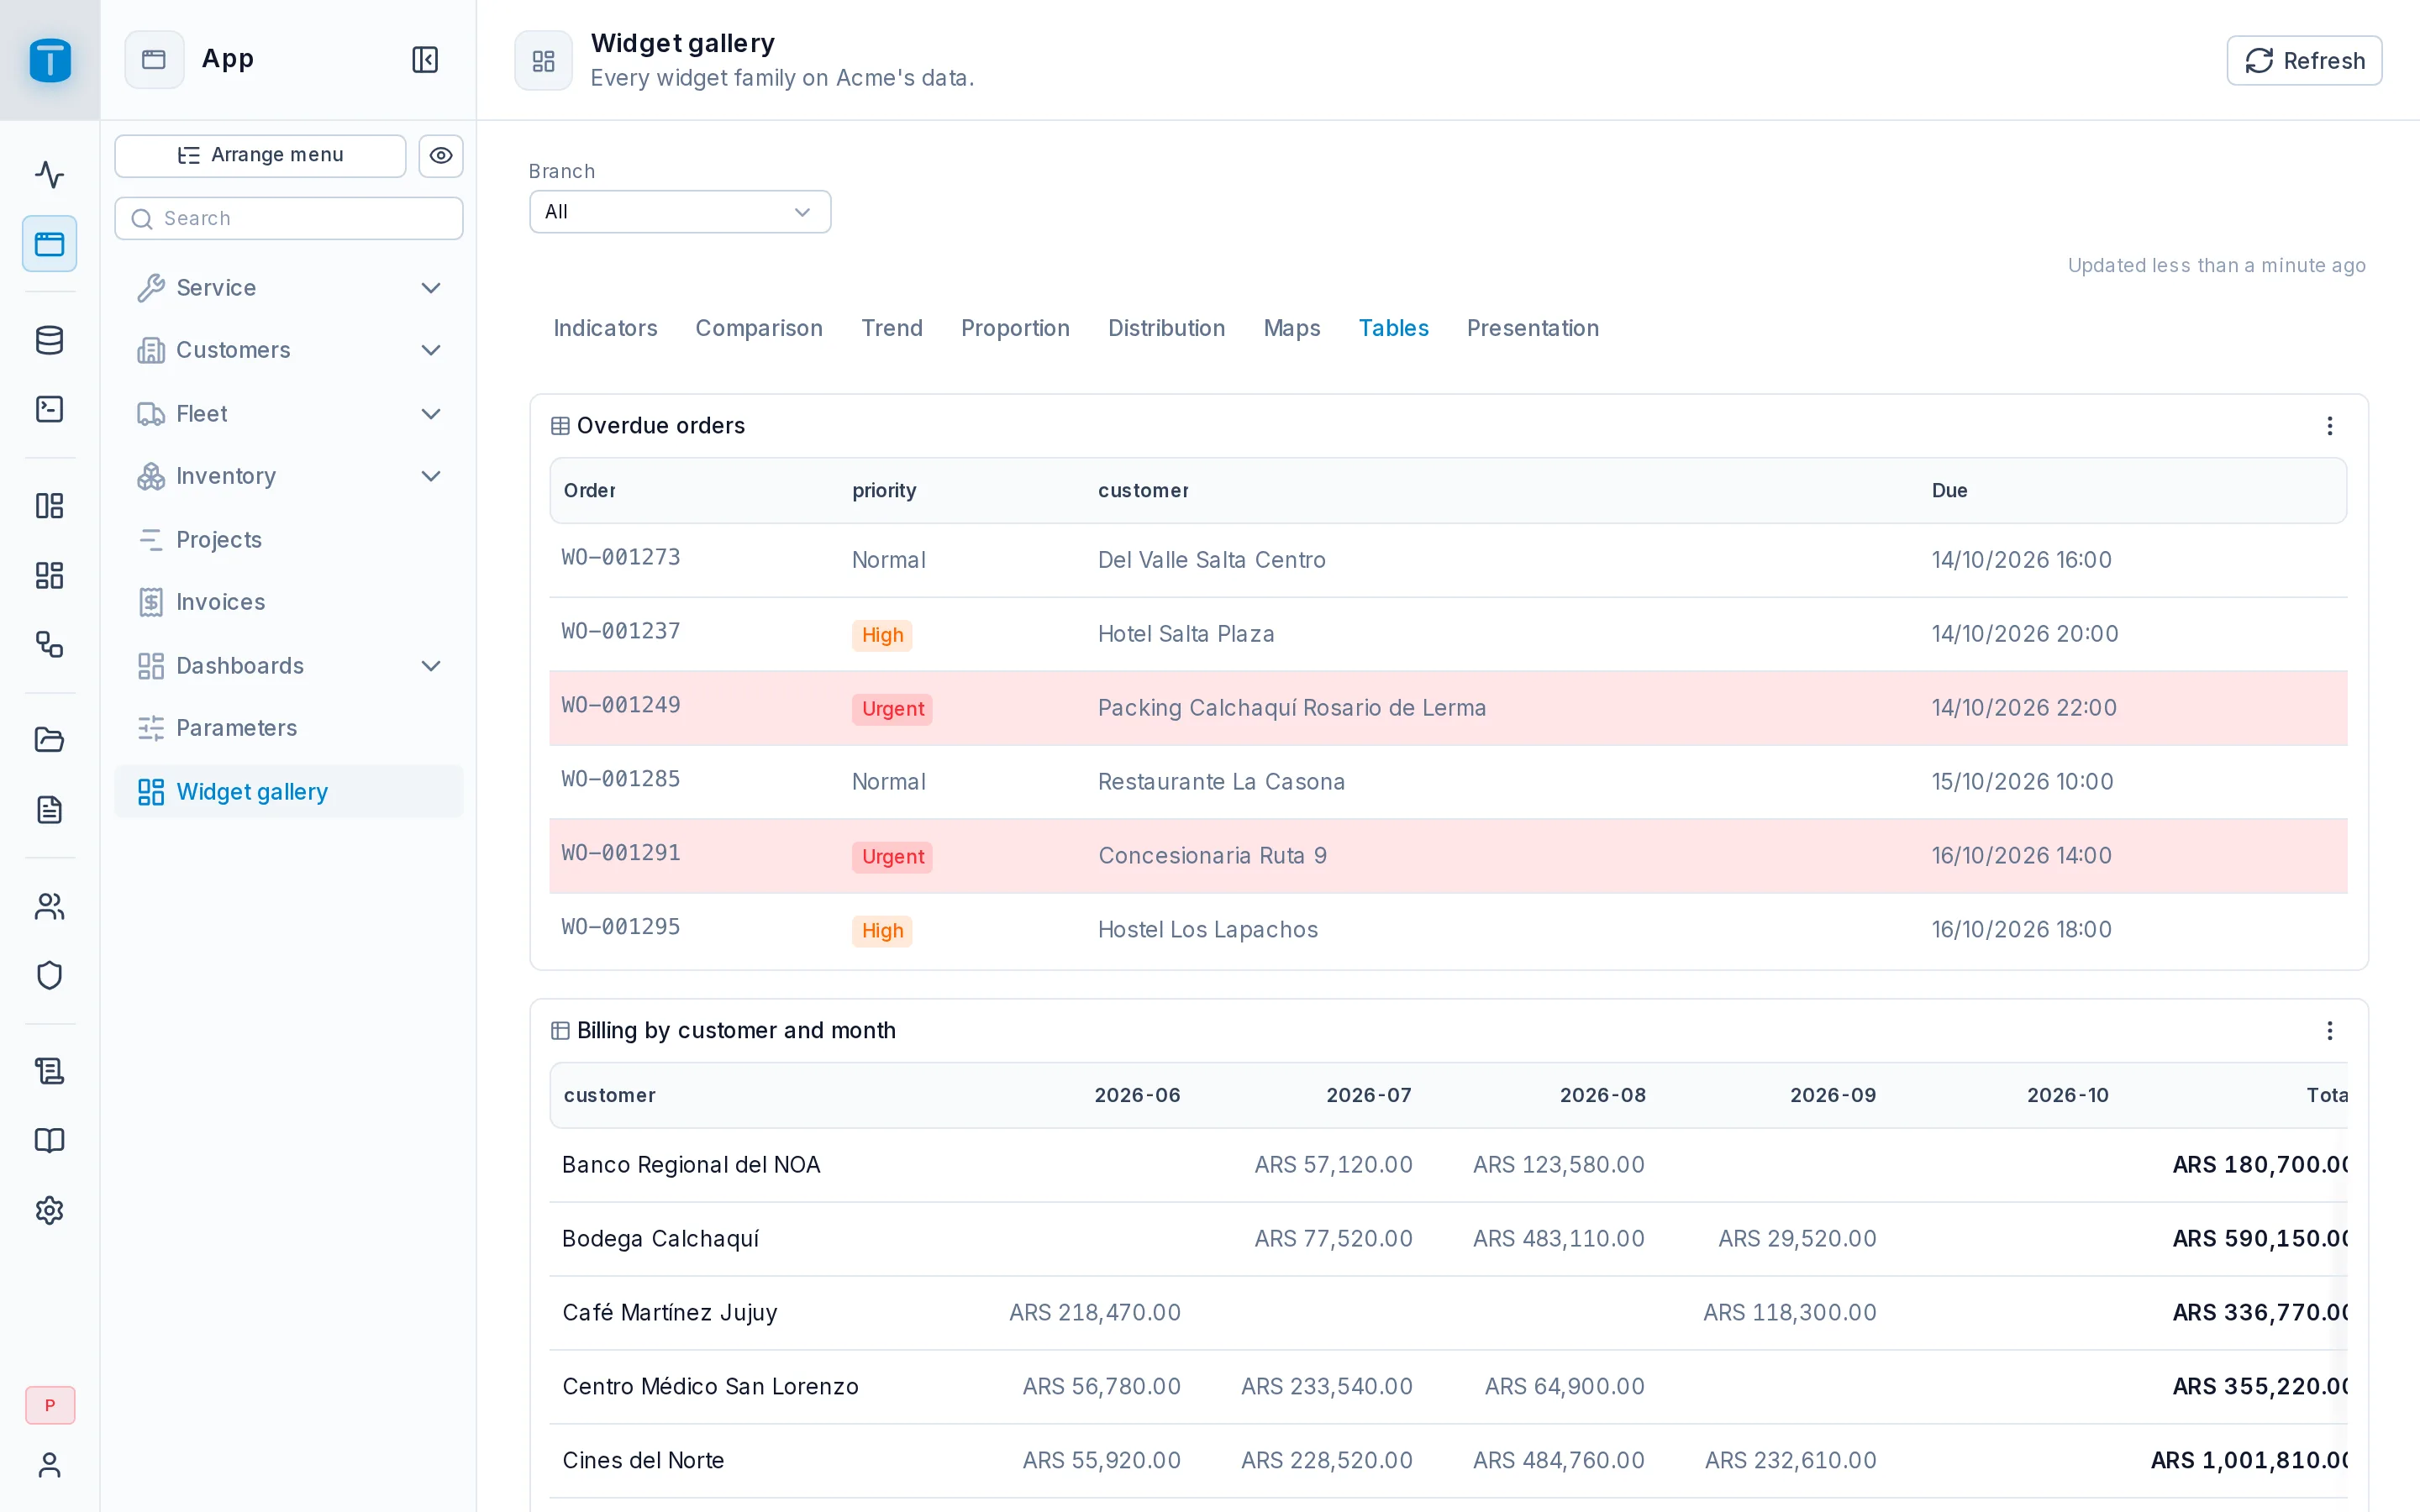Switch to the Presentation tab
Viewport: 2420px width, 1512px height.
[x=1533, y=328]
